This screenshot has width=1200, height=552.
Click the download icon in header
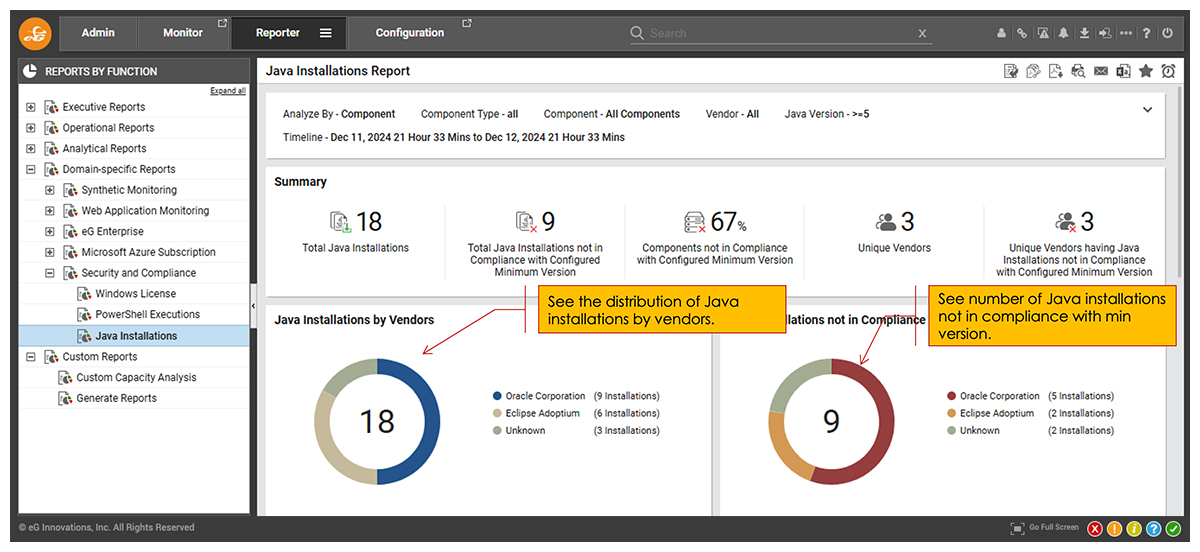click(1085, 33)
